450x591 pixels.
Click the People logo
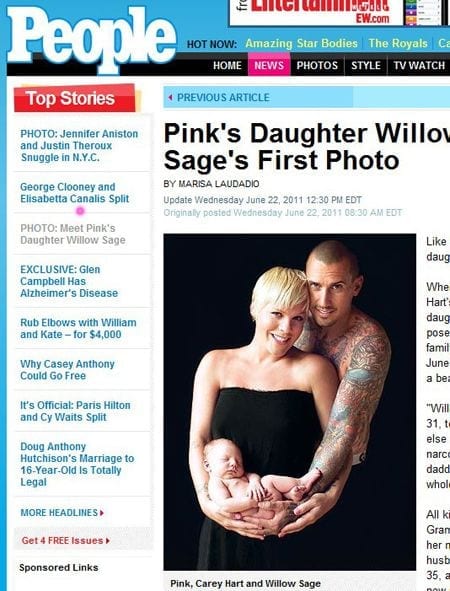pos(92,38)
